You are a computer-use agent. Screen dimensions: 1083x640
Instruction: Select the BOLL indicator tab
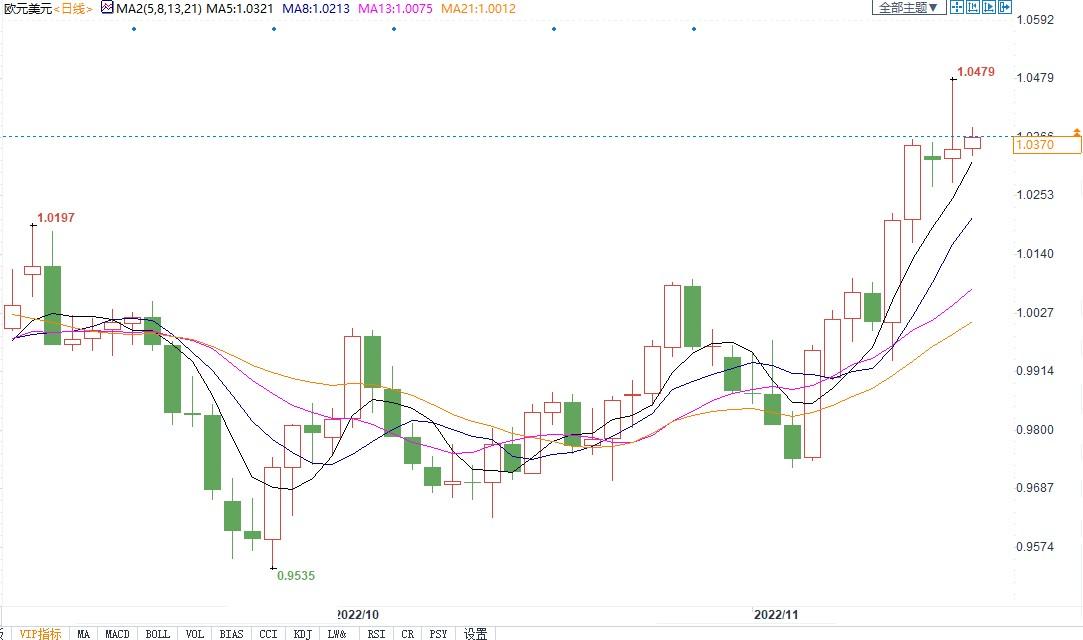point(157,633)
